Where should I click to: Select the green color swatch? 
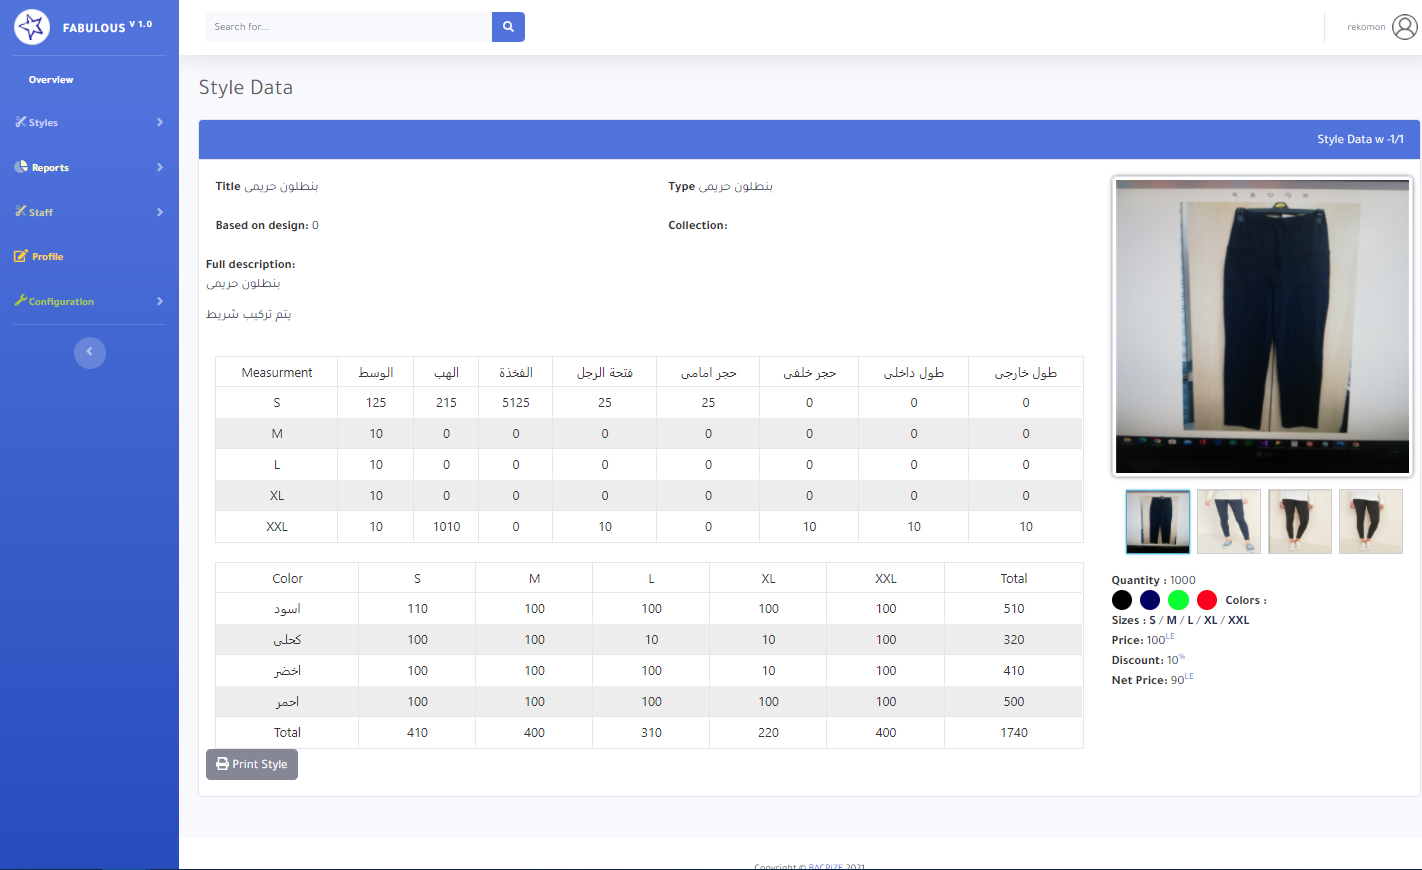tap(1178, 600)
